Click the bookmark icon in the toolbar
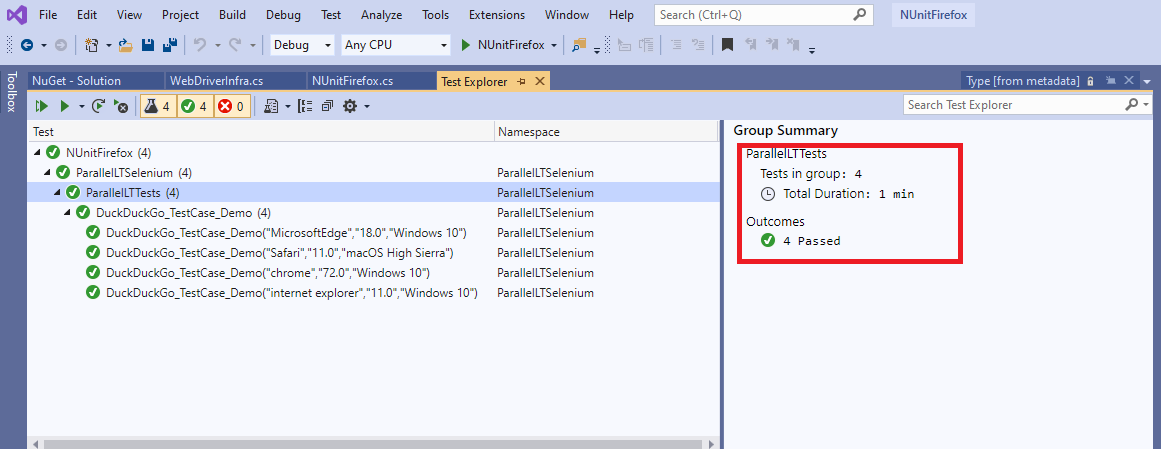Screen dimensions: 1161x449 point(727,45)
